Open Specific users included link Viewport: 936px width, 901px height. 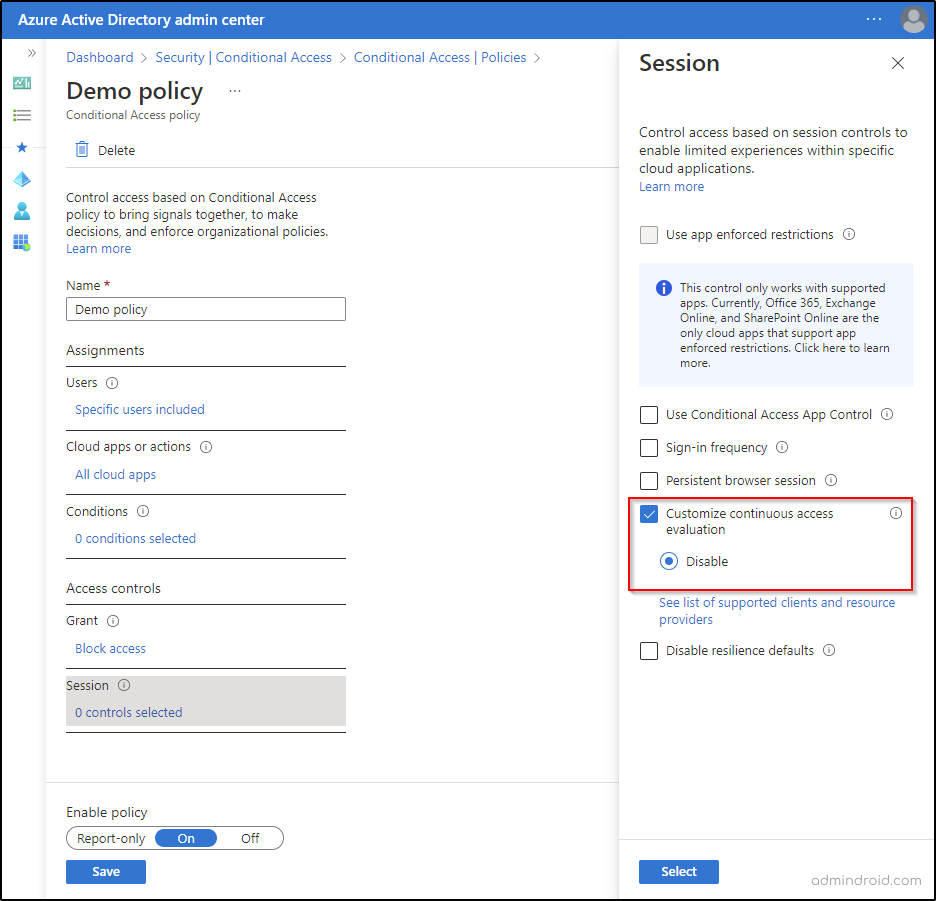tap(140, 410)
